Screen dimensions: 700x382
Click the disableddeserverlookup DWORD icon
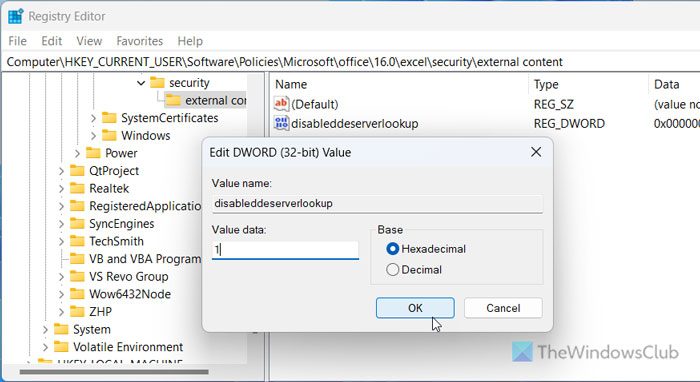[281, 123]
